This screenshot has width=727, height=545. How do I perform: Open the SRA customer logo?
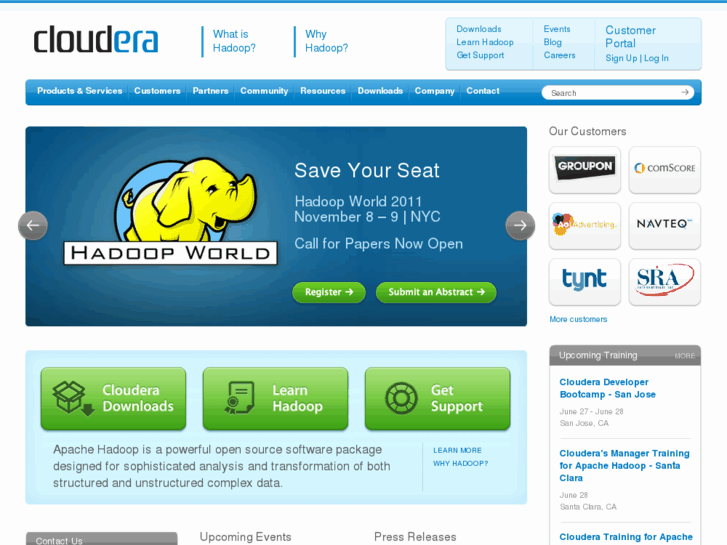pyautogui.click(x=664, y=282)
